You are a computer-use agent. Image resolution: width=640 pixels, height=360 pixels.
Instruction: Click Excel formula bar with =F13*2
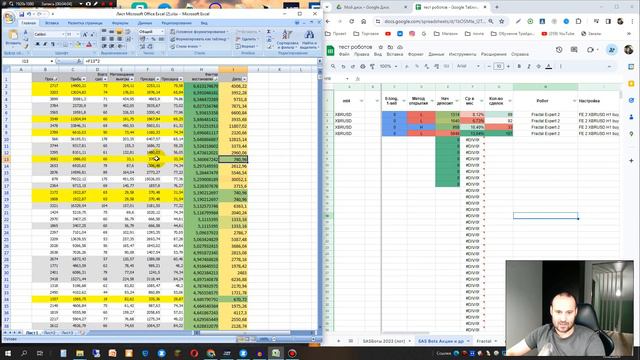pos(199,61)
